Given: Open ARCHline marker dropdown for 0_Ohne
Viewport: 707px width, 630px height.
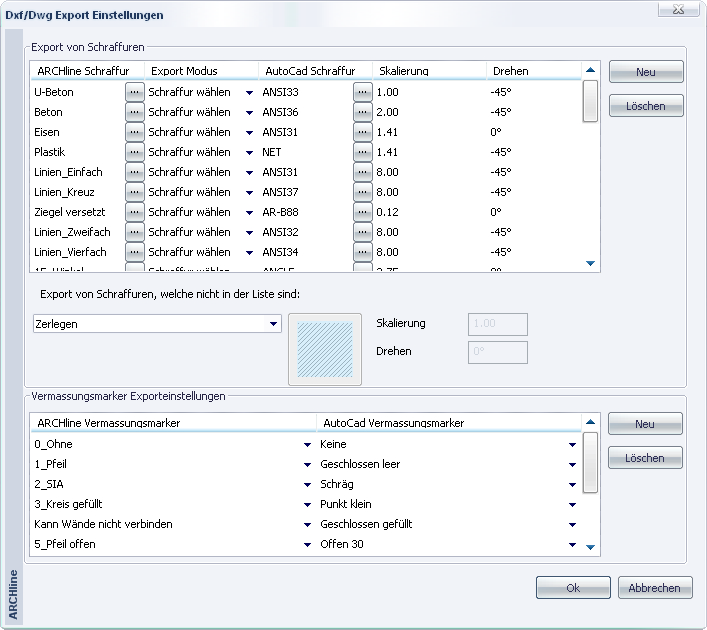Looking at the screenshot, I should 308,445.
